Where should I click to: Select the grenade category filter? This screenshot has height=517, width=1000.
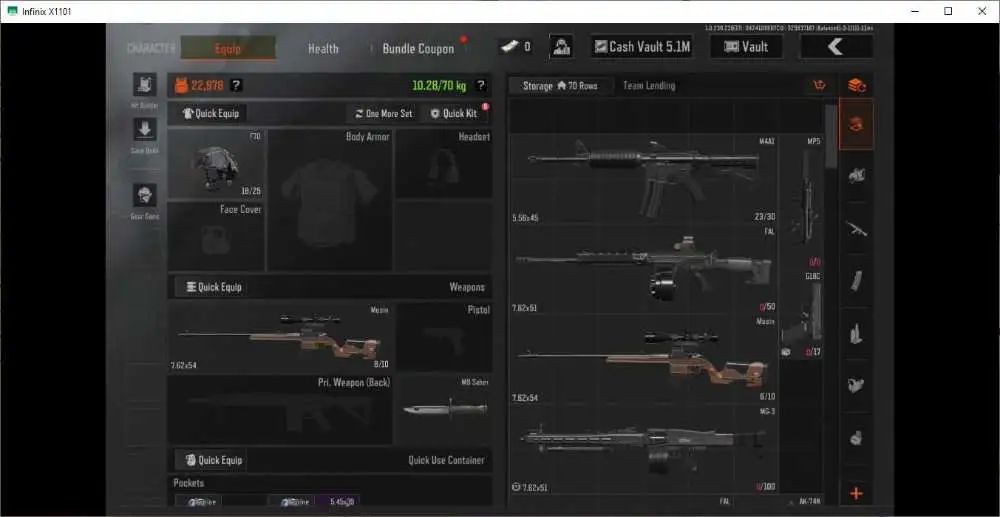point(856,437)
